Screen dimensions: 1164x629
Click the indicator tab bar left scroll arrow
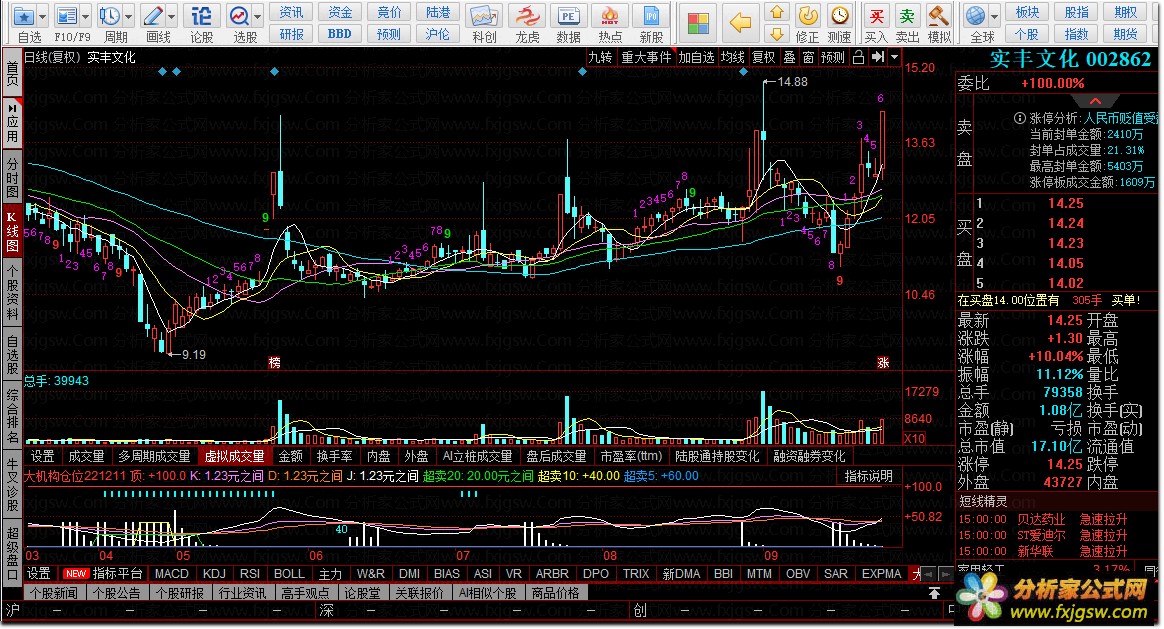929,574
